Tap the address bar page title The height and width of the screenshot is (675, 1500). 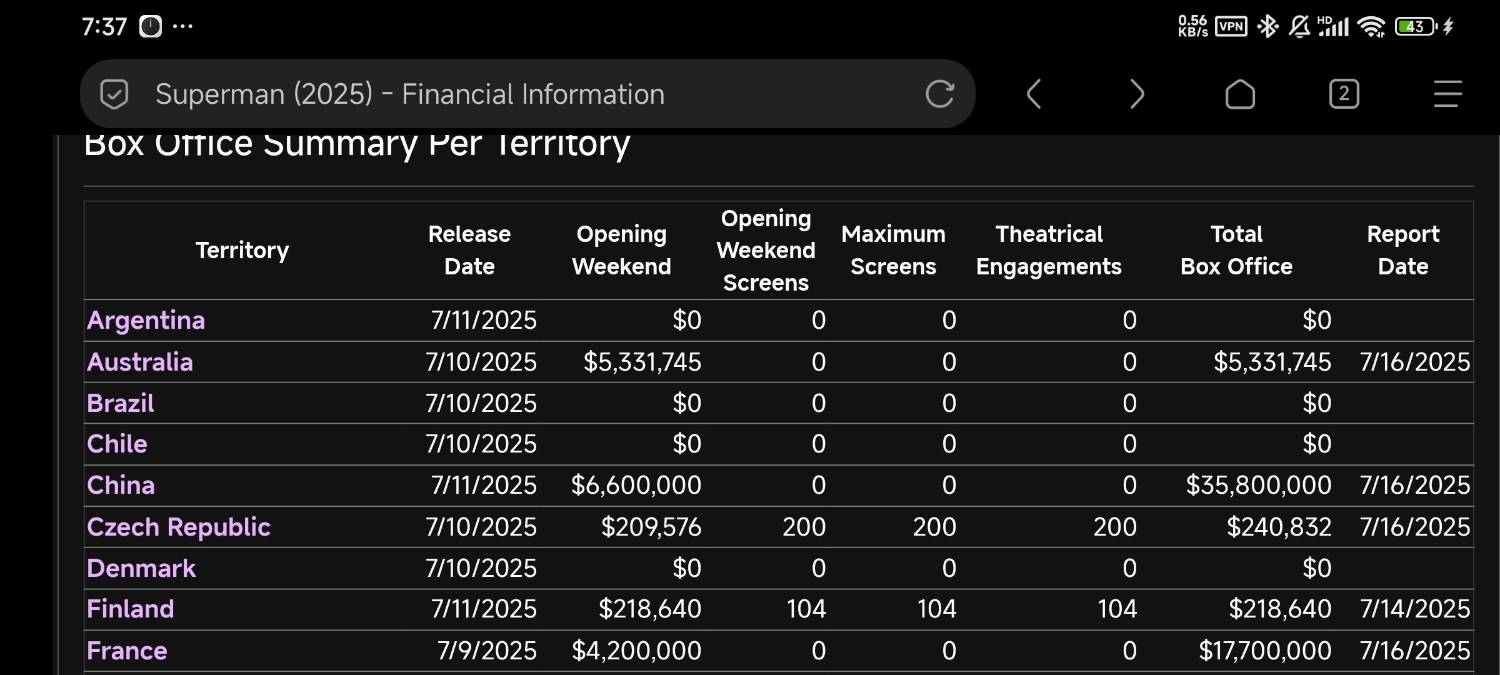(x=410, y=95)
